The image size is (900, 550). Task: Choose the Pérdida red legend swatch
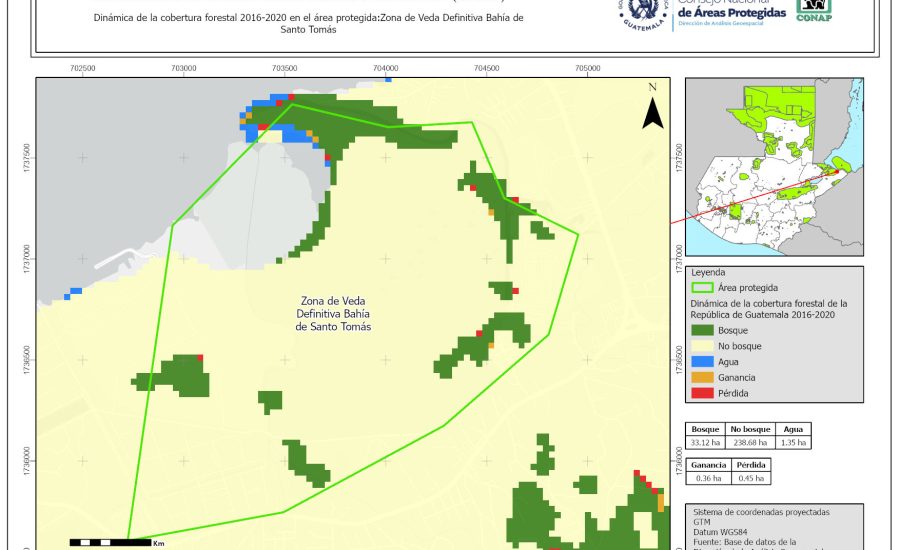(702, 393)
